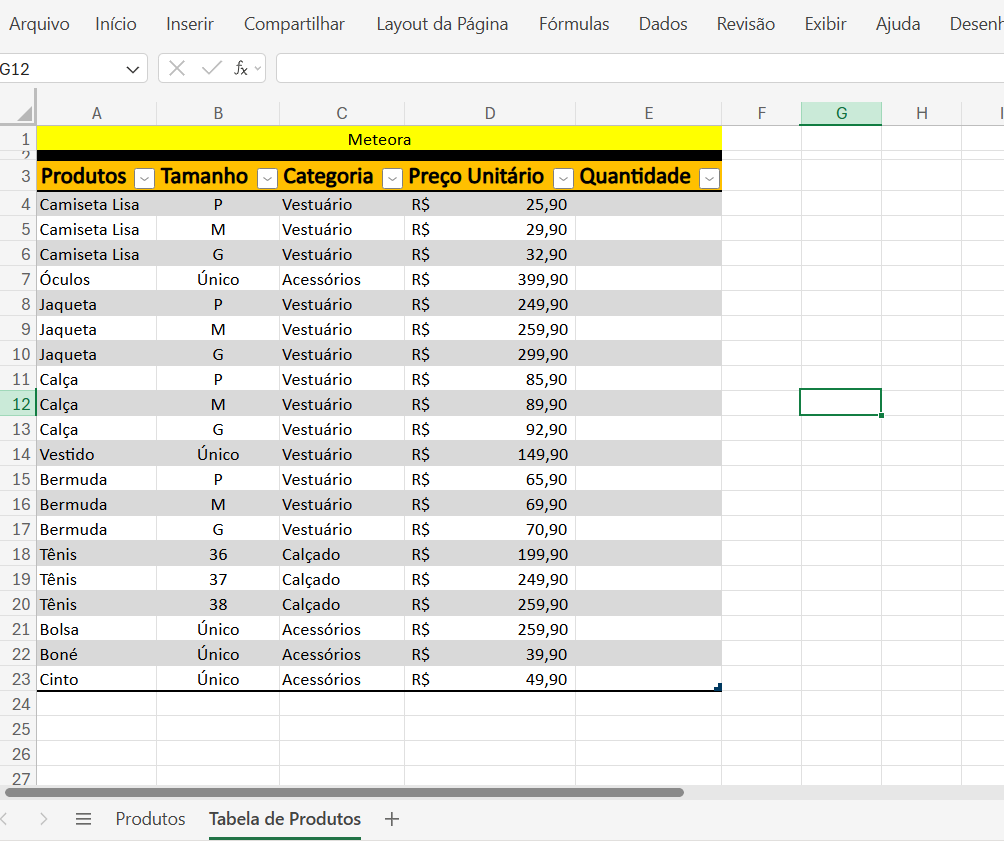Open the Preço Unitário filter dropdown
This screenshot has width=1004, height=842.
click(563, 177)
